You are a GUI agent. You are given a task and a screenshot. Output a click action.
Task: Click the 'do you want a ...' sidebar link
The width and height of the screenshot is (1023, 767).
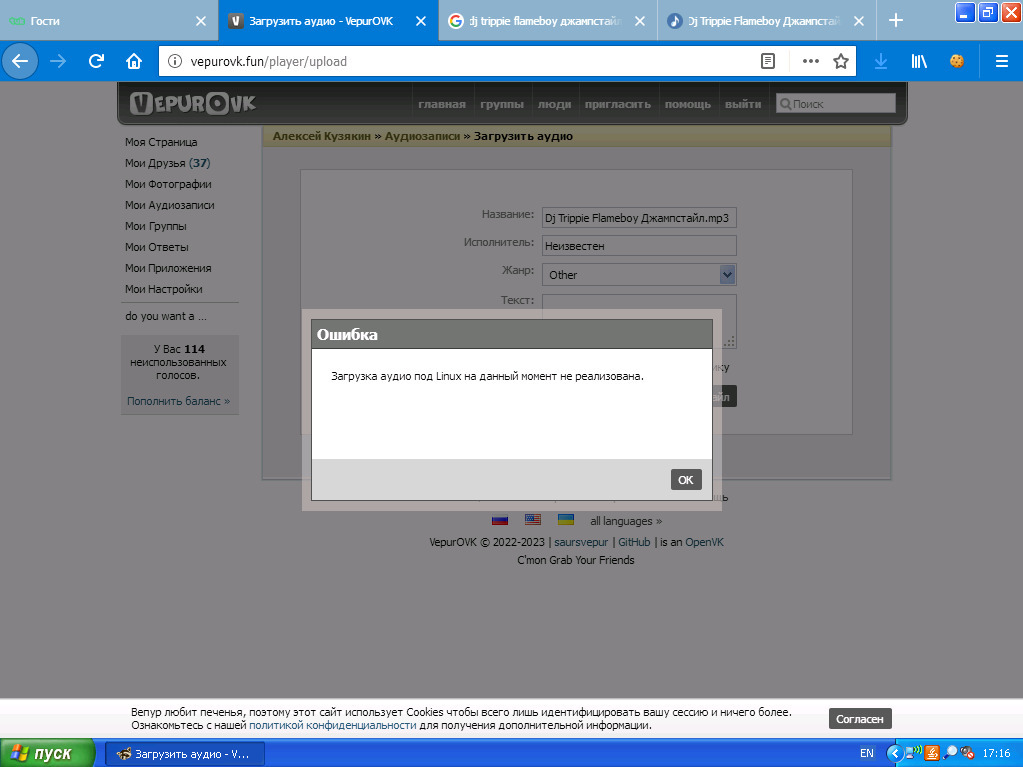click(x=166, y=316)
